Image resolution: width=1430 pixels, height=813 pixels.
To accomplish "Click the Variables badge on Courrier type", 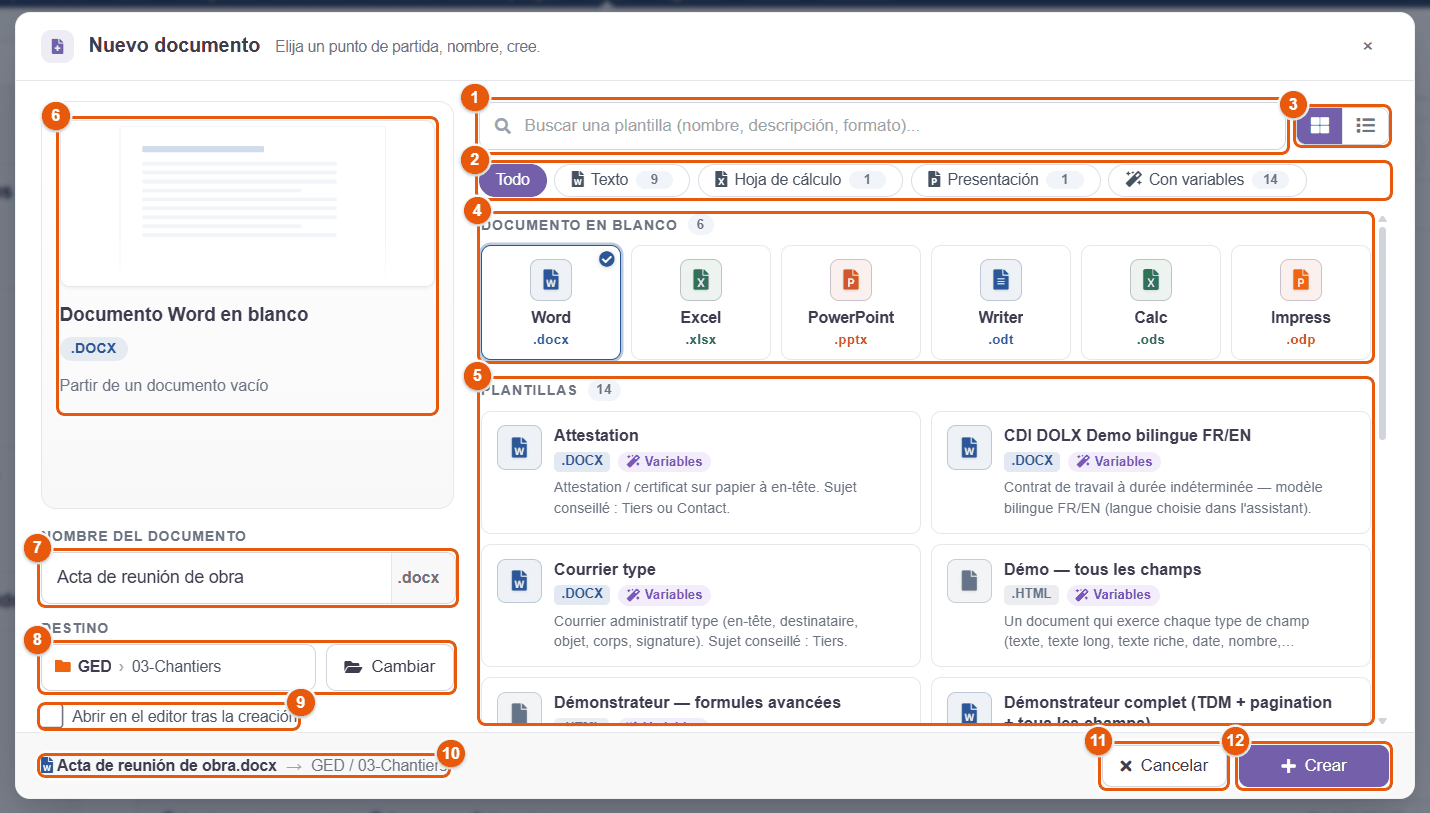I will pyautogui.click(x=664, y=594).
